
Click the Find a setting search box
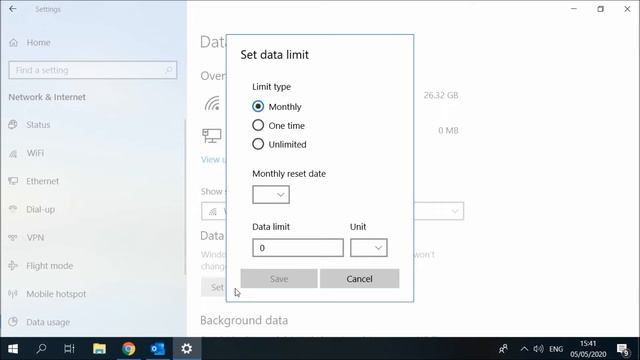click(x=93, y=70)
